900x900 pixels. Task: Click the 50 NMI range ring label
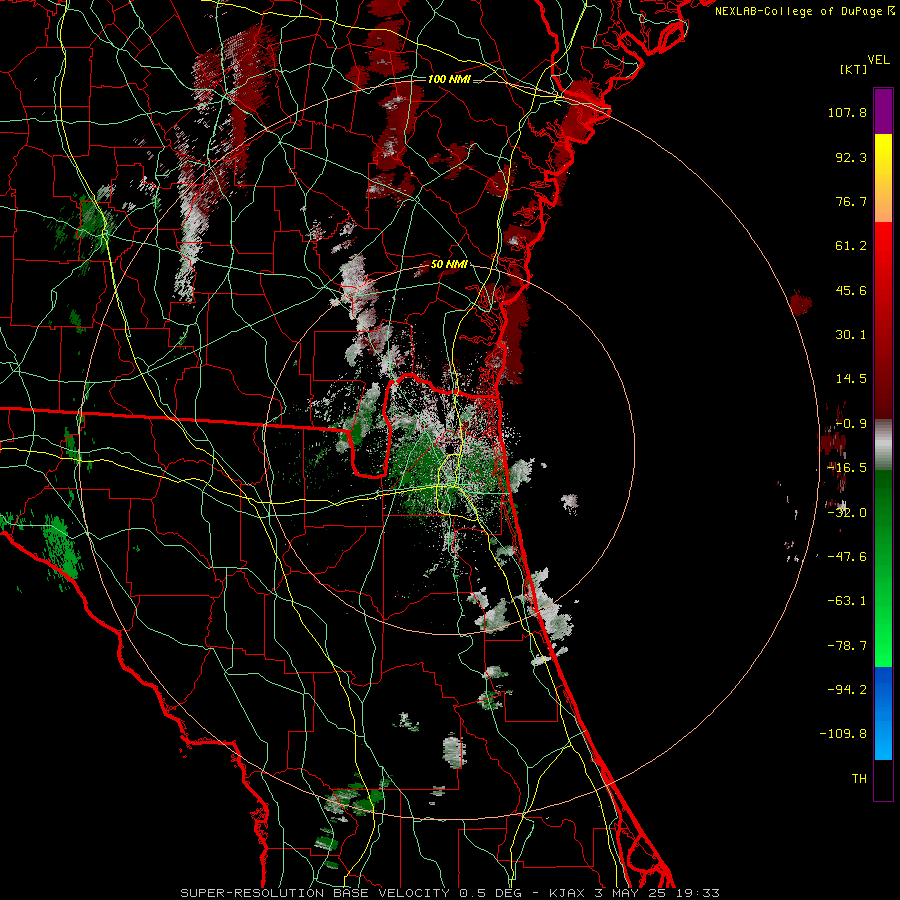(449, 265)
